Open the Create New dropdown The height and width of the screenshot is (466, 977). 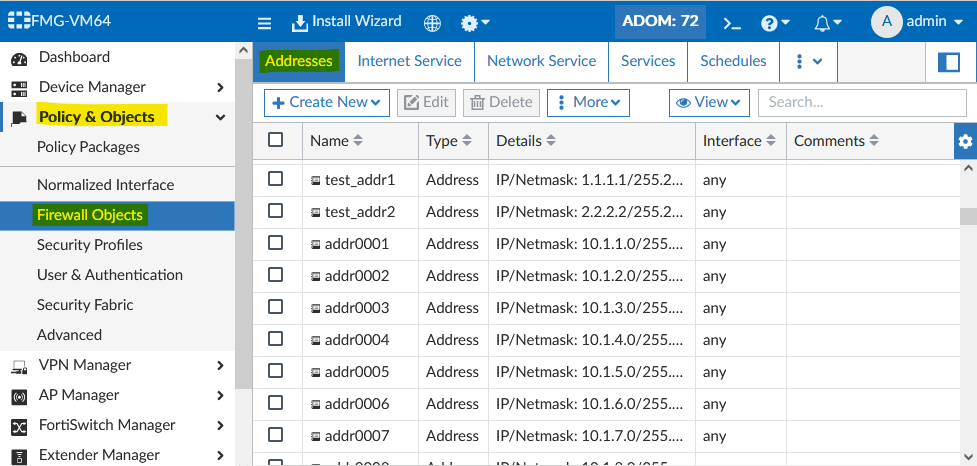(x=327, y=103)
